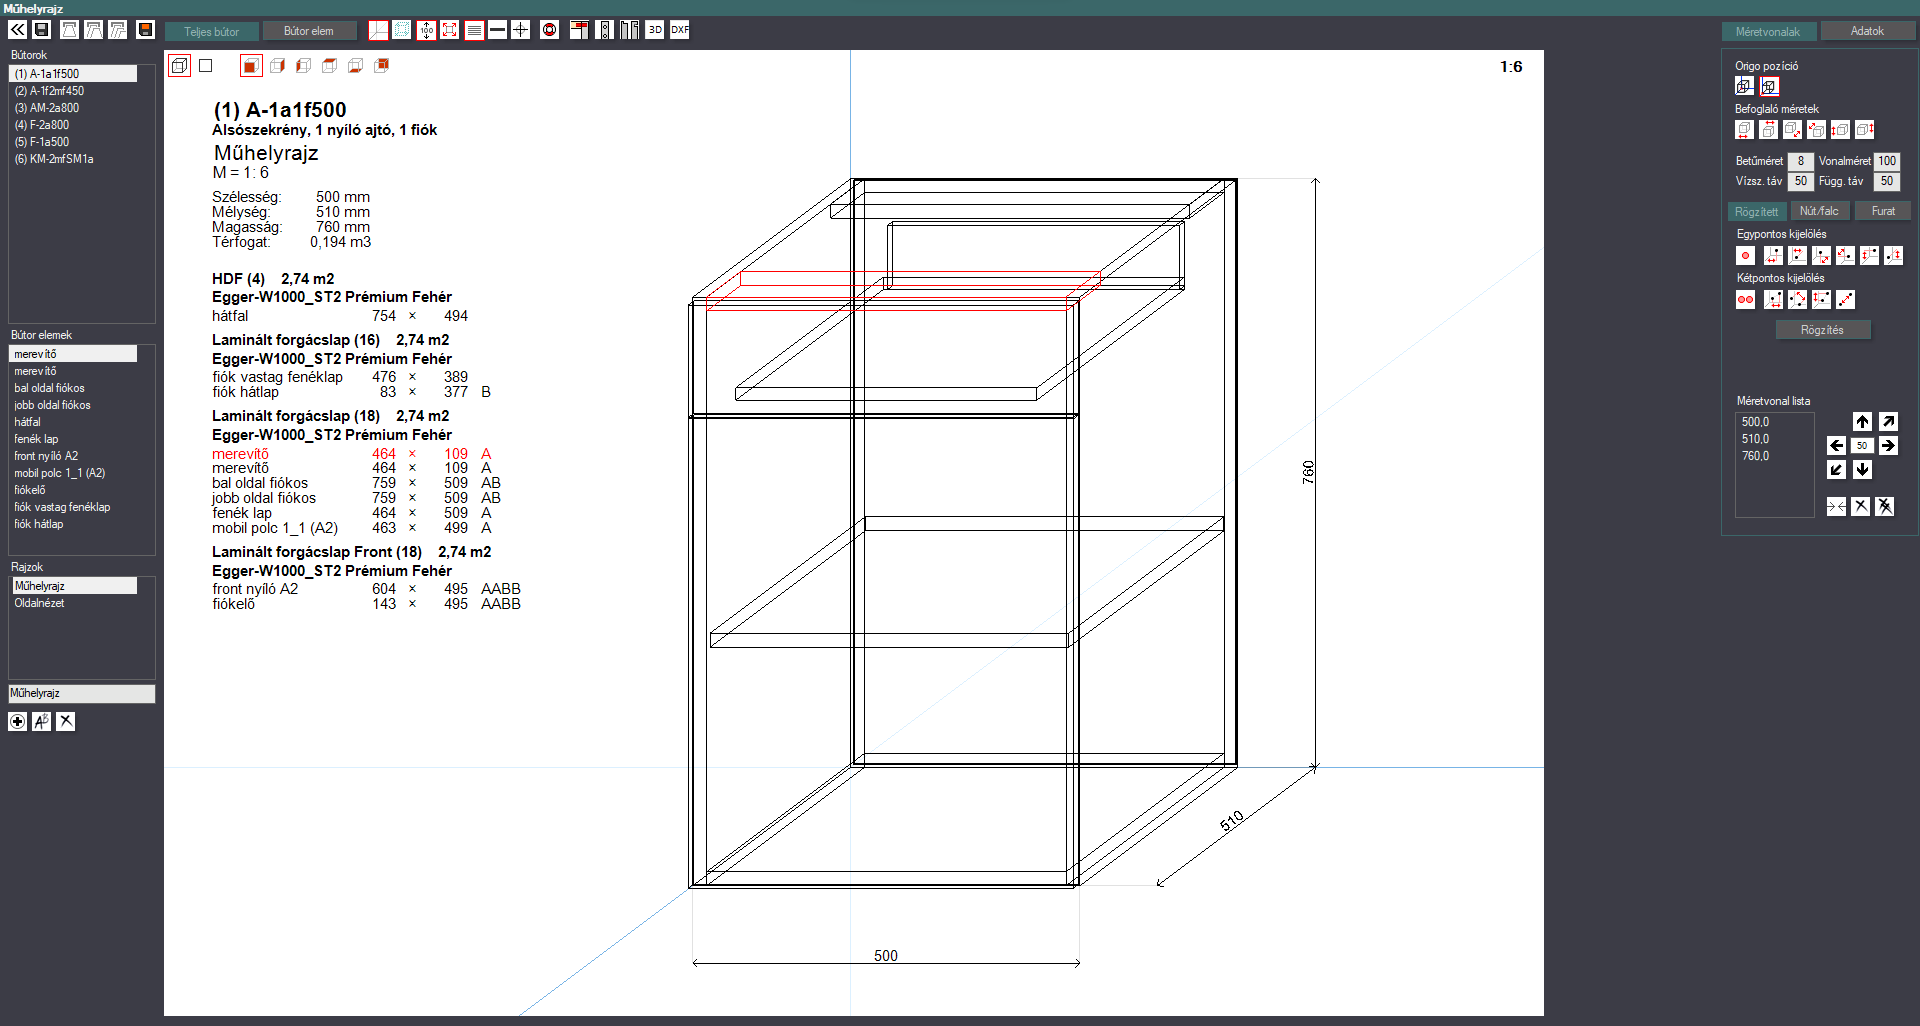Toggle the second Origo pozíció cube icon
This screenshot has width=1920, height=1026.
(x=1770, y=86)
